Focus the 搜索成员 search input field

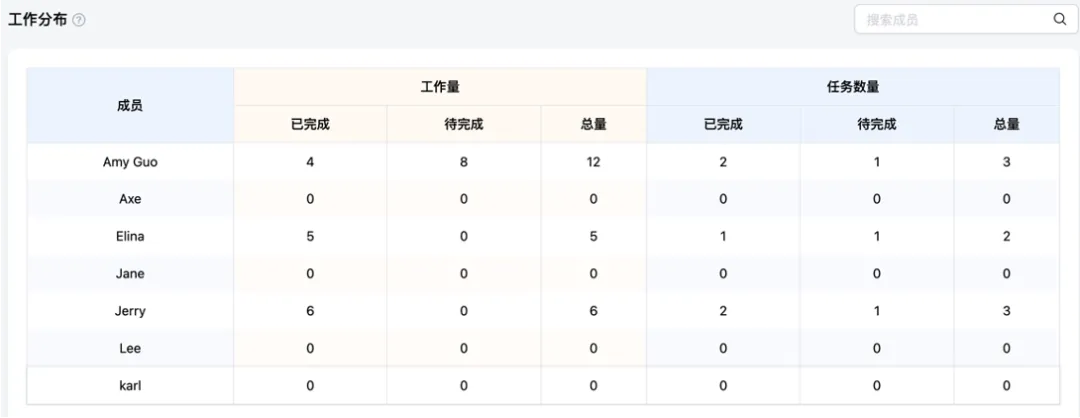point(950,19)
